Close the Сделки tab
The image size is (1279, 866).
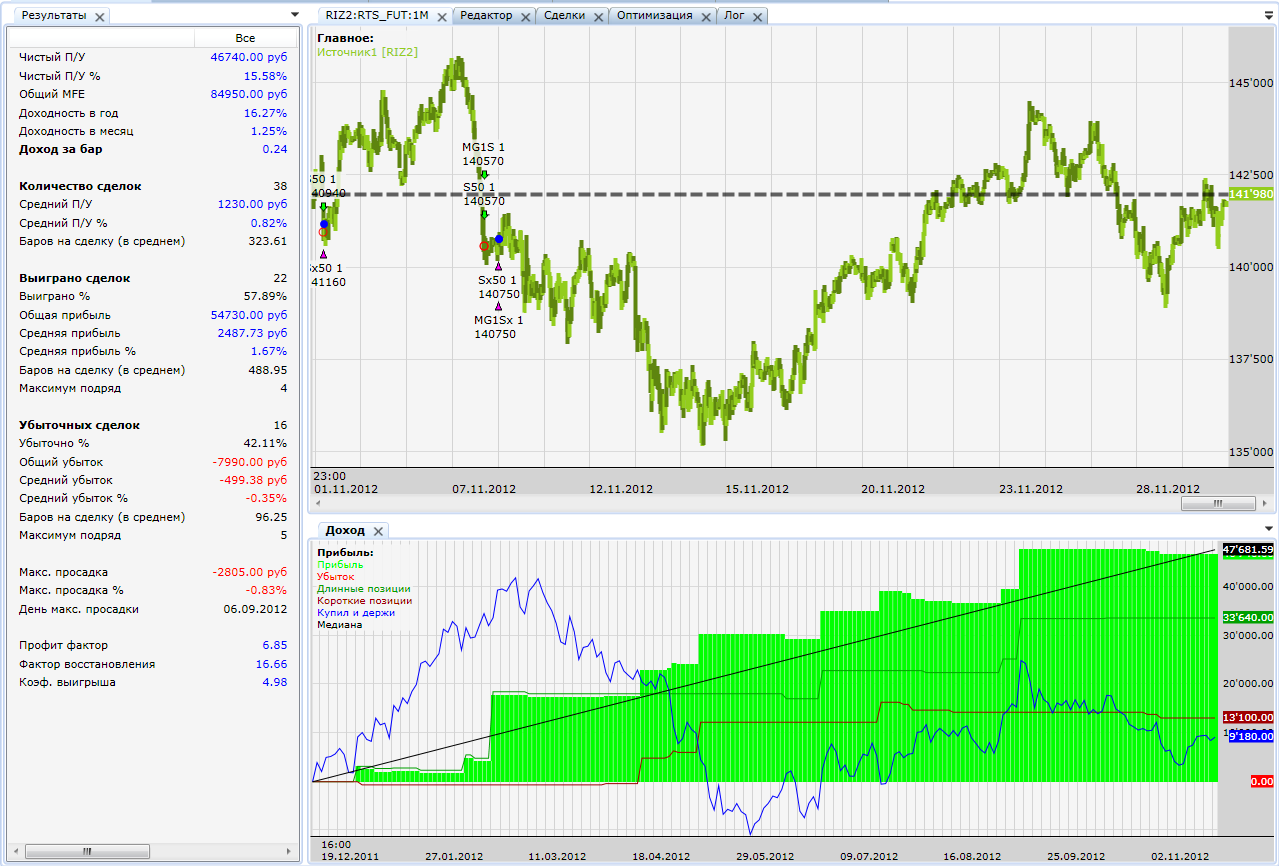pos(598,16)
